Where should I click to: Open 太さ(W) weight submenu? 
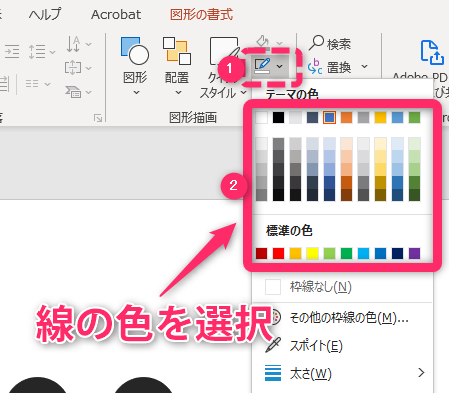(x=342, y=373)
